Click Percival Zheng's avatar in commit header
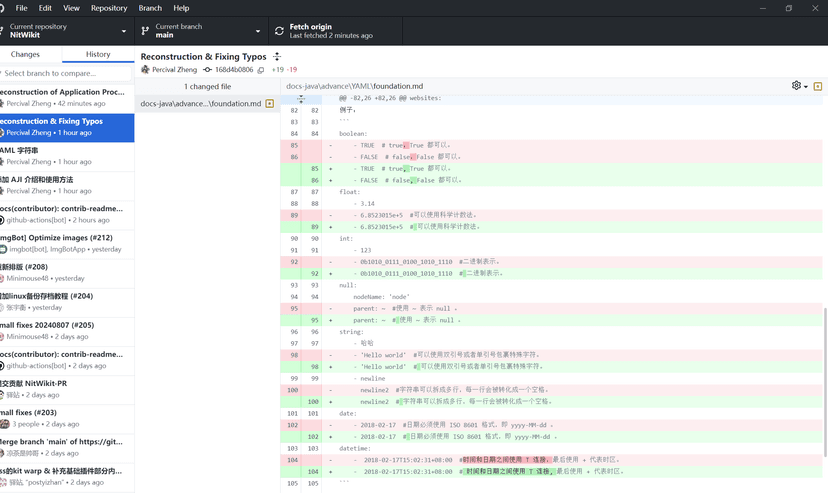828x493 pixels. pyautogui.click(x=146, y=70)
